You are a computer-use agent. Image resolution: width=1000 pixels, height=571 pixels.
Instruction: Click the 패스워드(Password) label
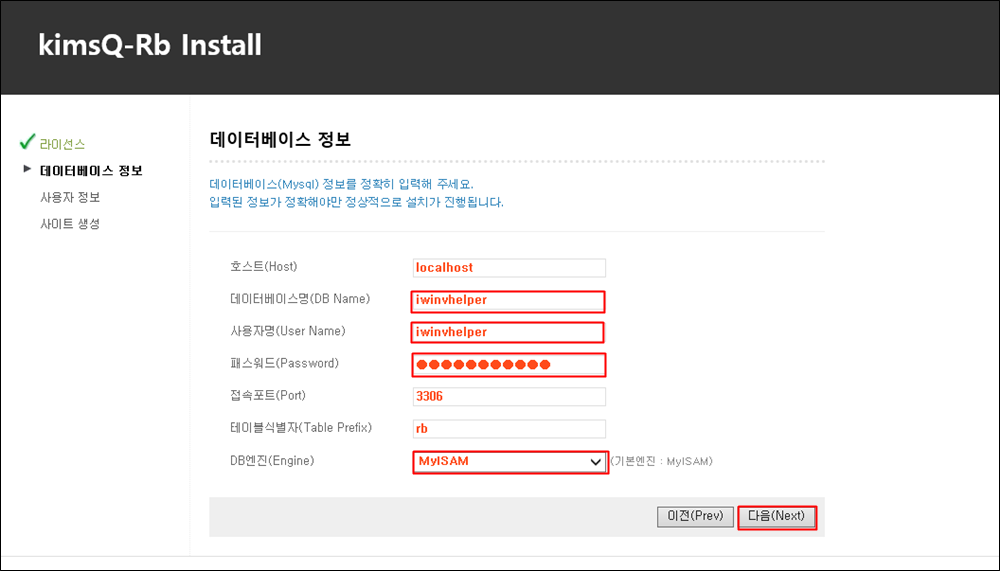pos(284,363)
